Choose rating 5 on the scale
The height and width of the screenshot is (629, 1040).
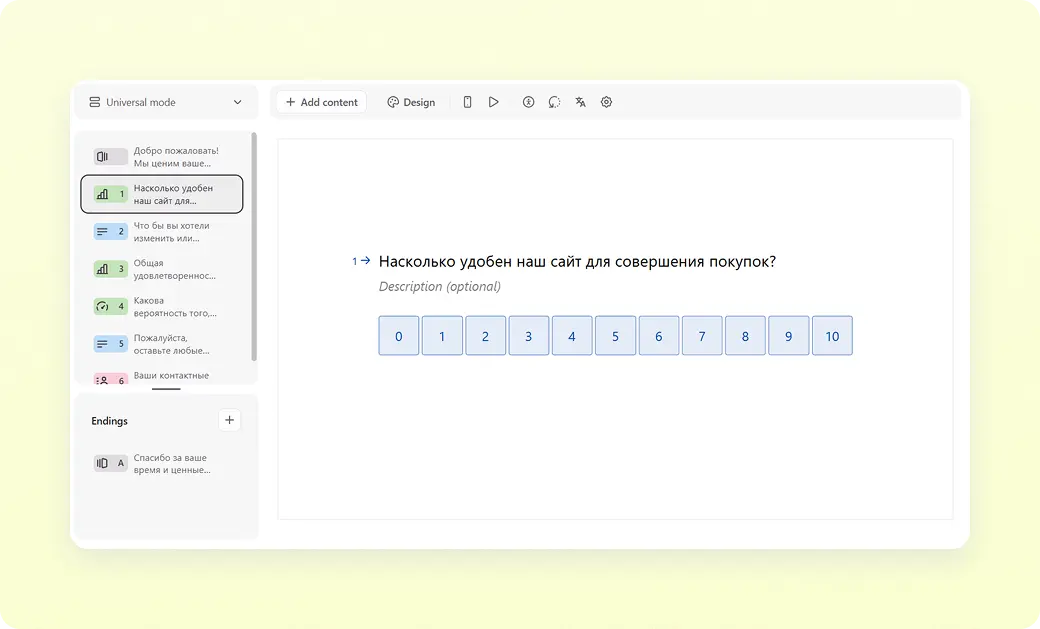click(615, 336)
